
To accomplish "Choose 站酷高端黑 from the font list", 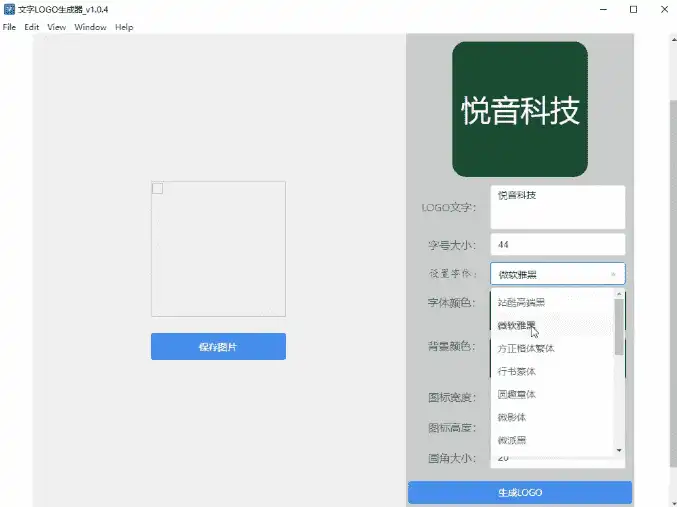I will coord(552,302).
